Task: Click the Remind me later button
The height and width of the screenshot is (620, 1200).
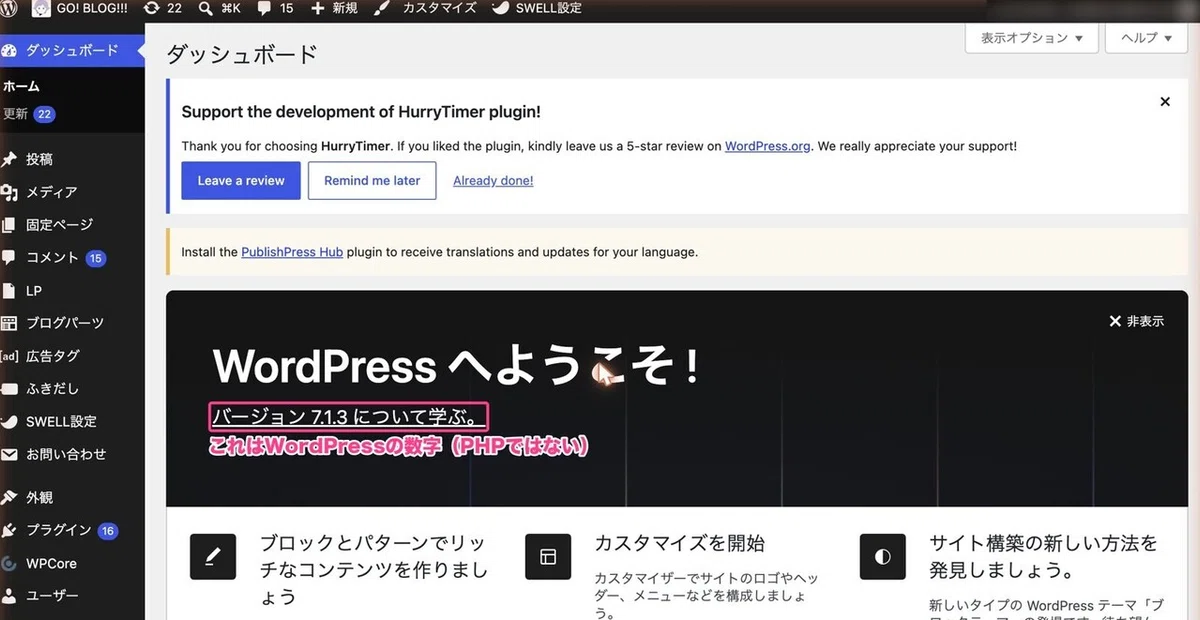Action: (x=372, y=181)
